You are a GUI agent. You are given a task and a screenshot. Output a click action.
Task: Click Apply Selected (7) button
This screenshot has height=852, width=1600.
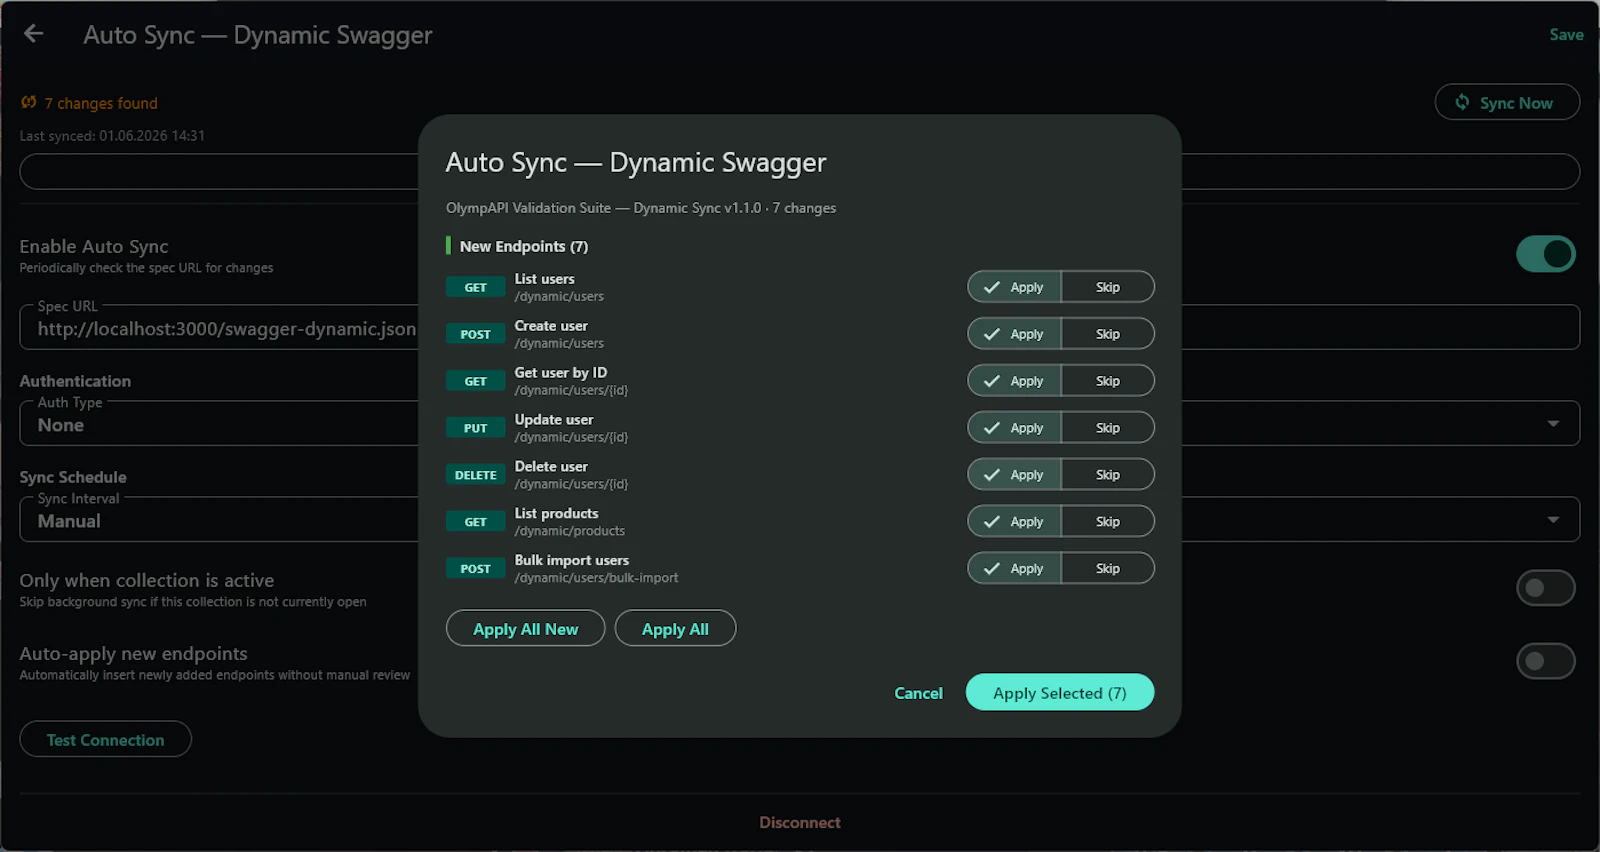pyautogui.click(x=1060, y=693)
